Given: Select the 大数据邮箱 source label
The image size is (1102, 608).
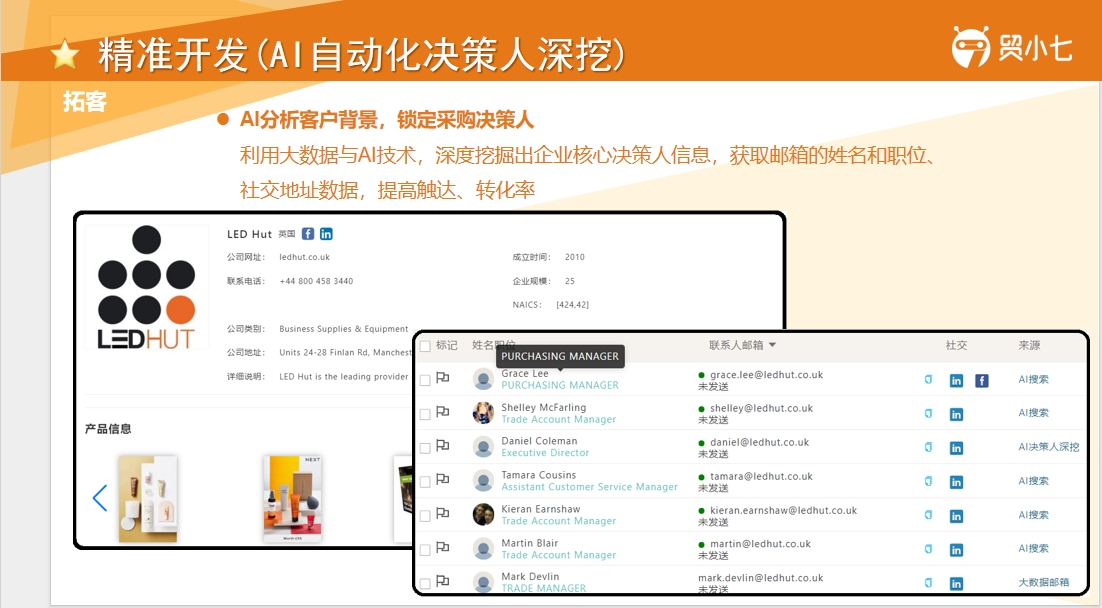Looking at the screenshot, I should pos(1044,582).
